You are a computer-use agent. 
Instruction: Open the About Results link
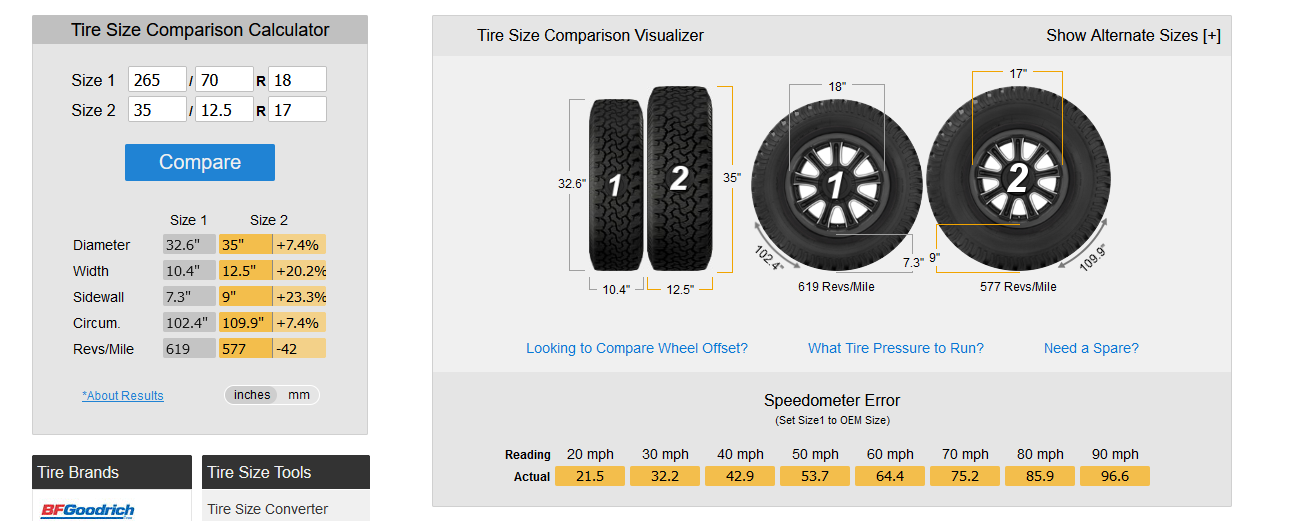click(123, 396)
